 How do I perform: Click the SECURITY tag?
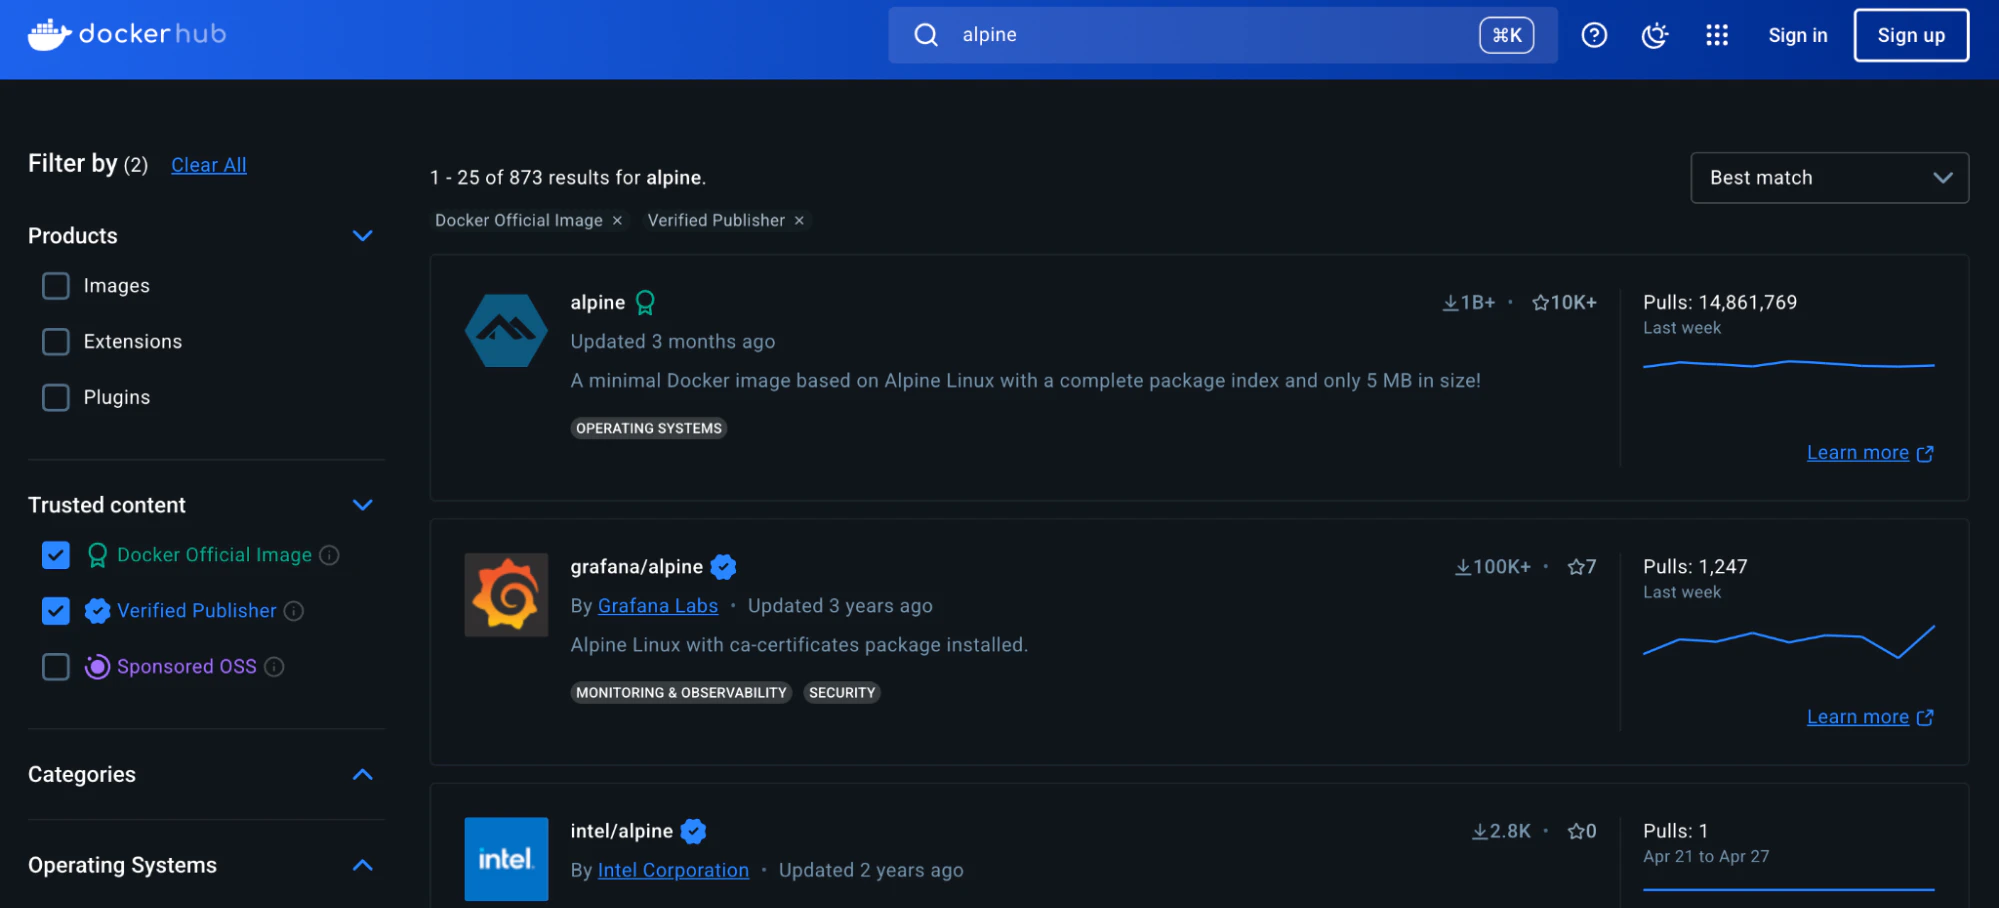pos(842,692)
